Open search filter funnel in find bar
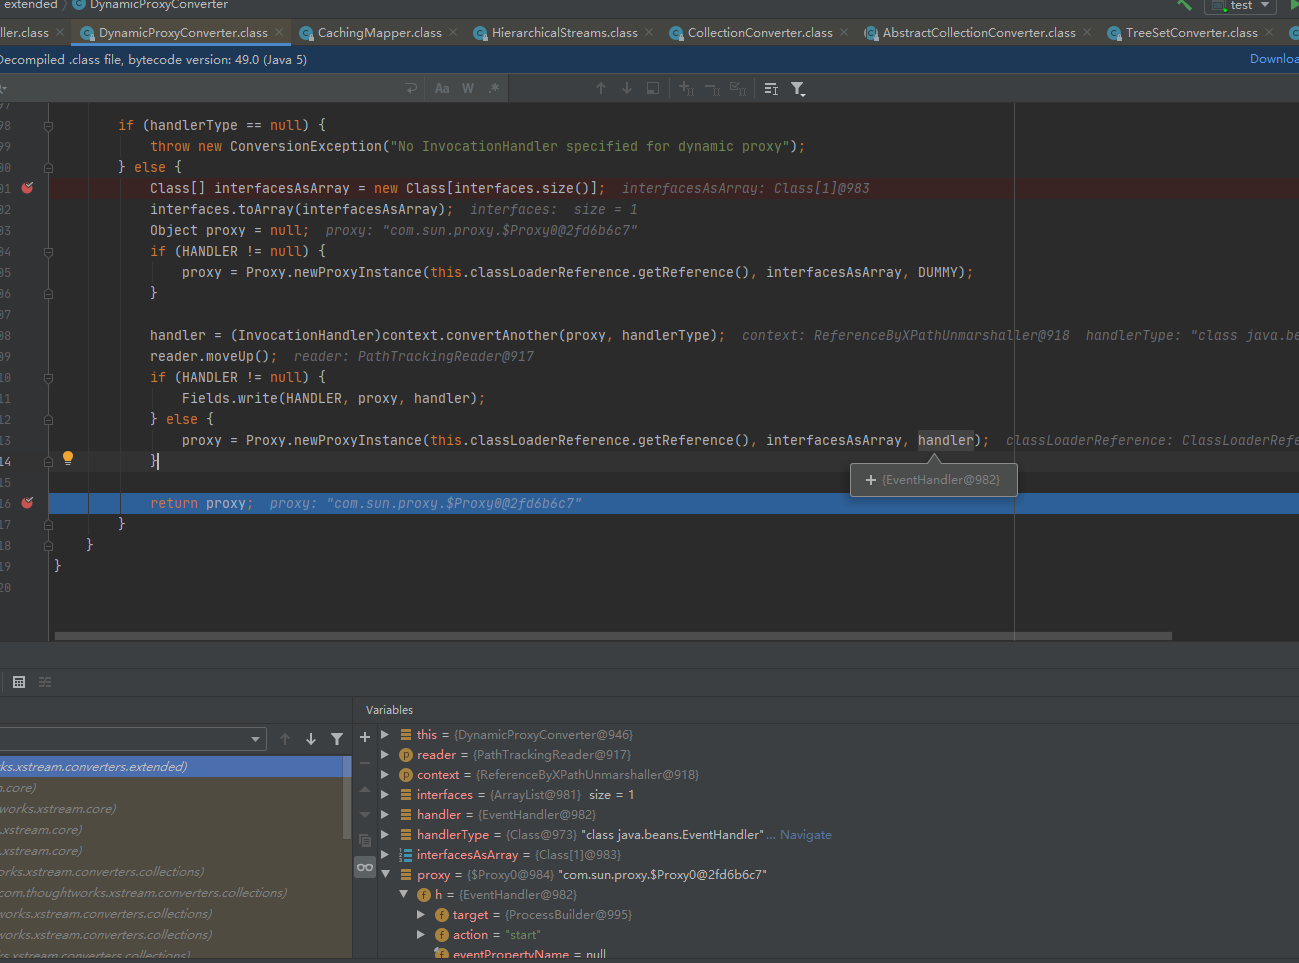Image resolution: width=1299 pixels, height=963 pixels. pos(798,89)
